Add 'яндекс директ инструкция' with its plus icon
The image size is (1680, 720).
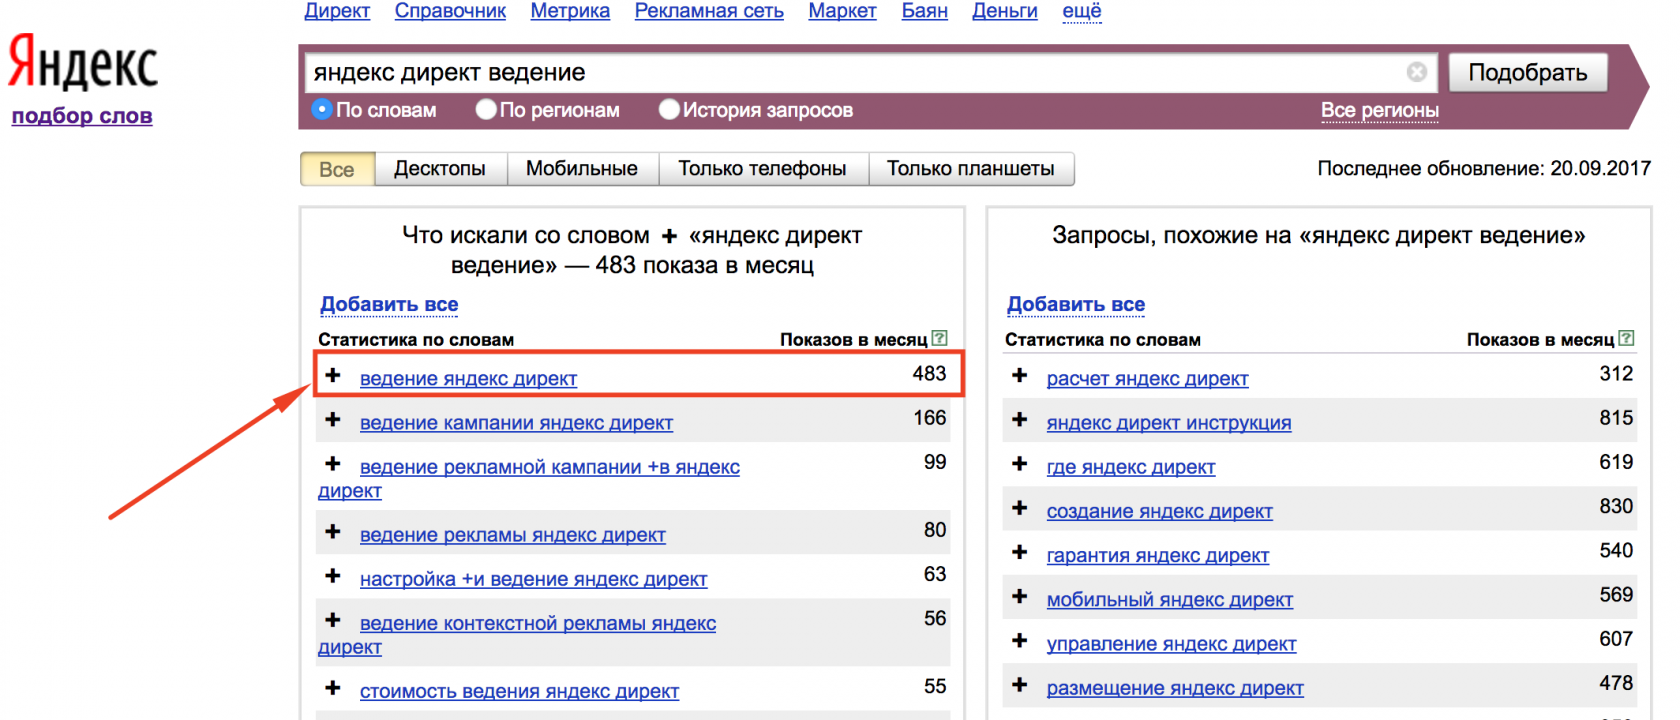coord(1020,419)
